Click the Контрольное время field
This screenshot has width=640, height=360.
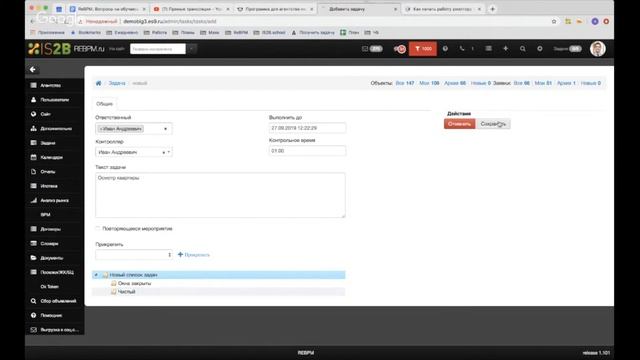click(x=307, y=151)
